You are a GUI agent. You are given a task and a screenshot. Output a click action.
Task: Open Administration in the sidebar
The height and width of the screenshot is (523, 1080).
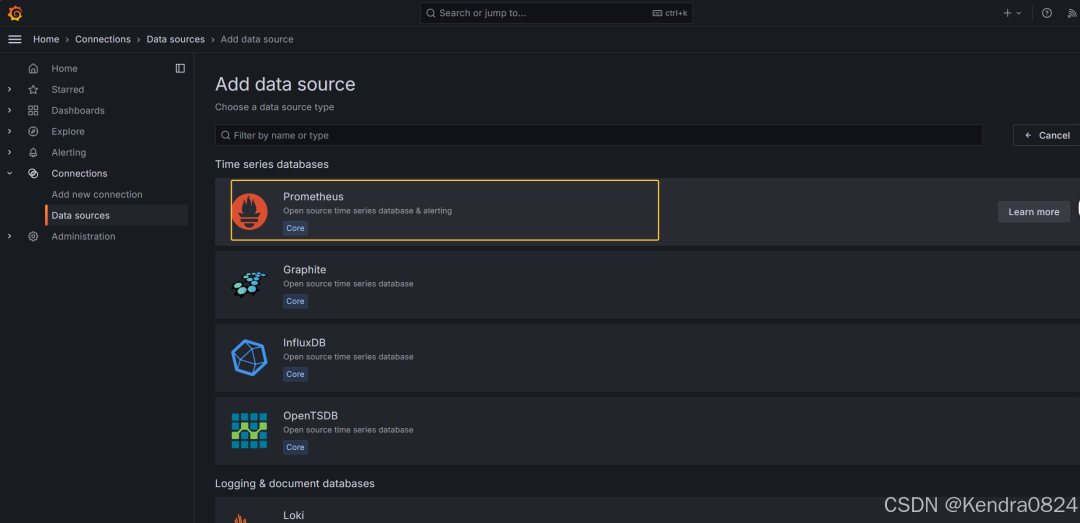pyautogui.click(x=83, y=236)
